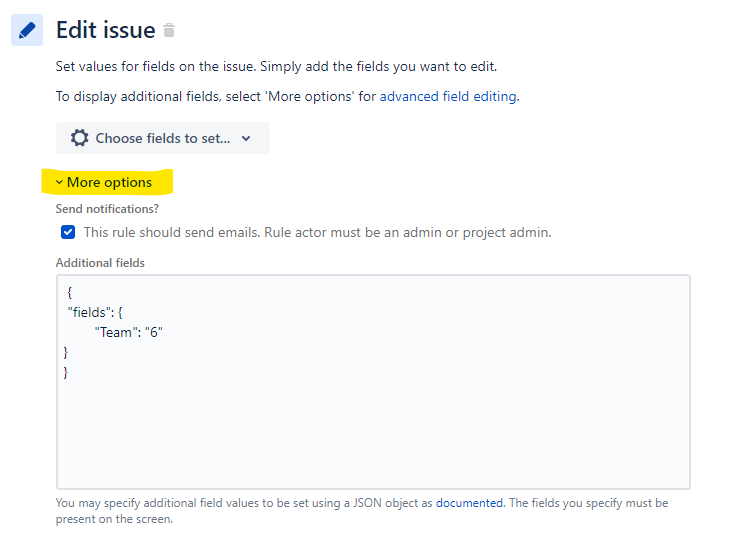Click the Additional fields label
This screenshot has width=738, height=554.
(100, 263)
